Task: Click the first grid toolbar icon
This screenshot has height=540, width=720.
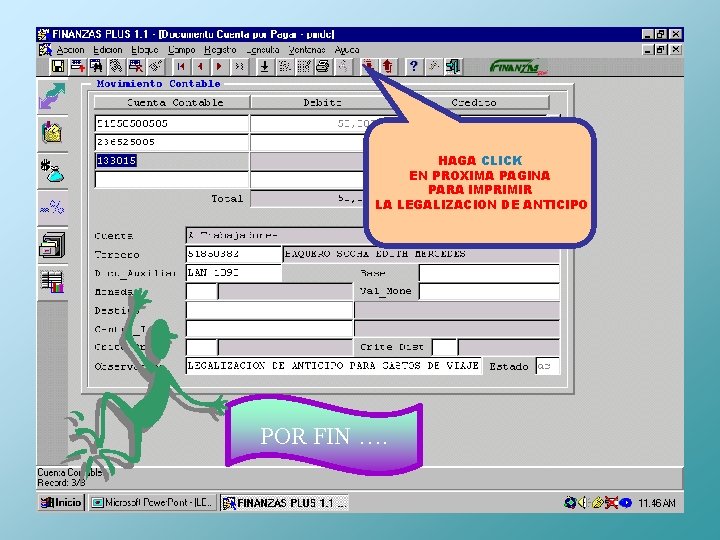Action: [284, 67]
